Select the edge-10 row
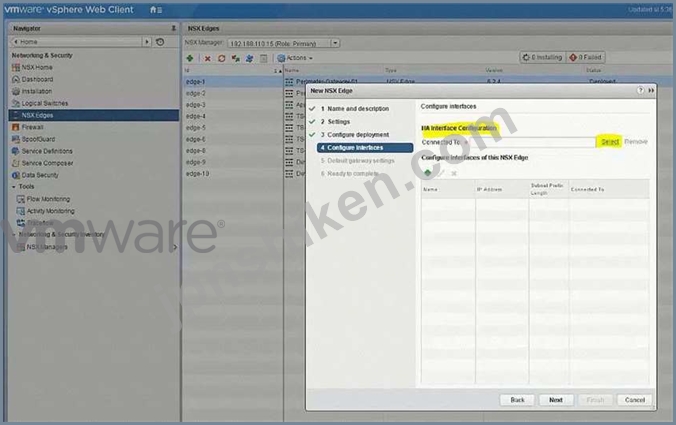The height and width of the screenshot is (425, 676). (x=197, y=173)
